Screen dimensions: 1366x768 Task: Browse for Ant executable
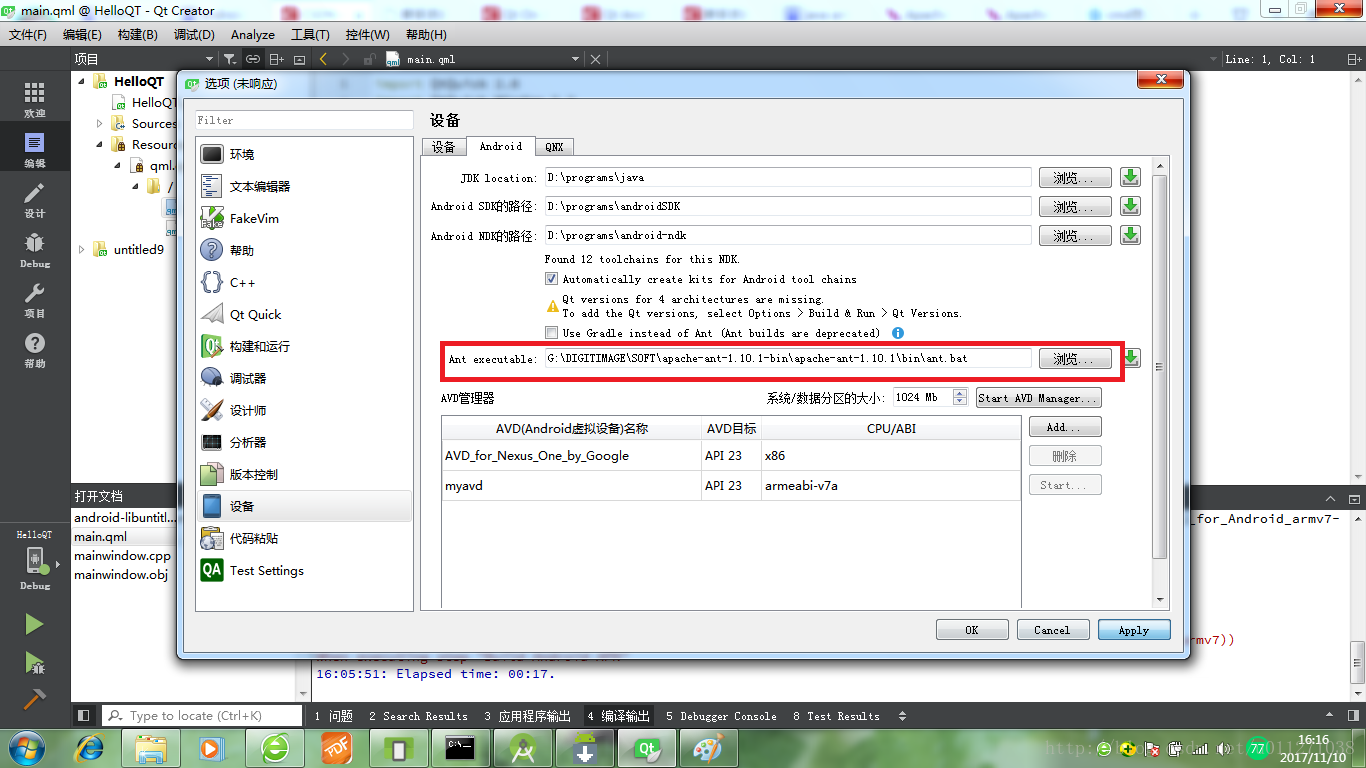(x=1075, y=359)
